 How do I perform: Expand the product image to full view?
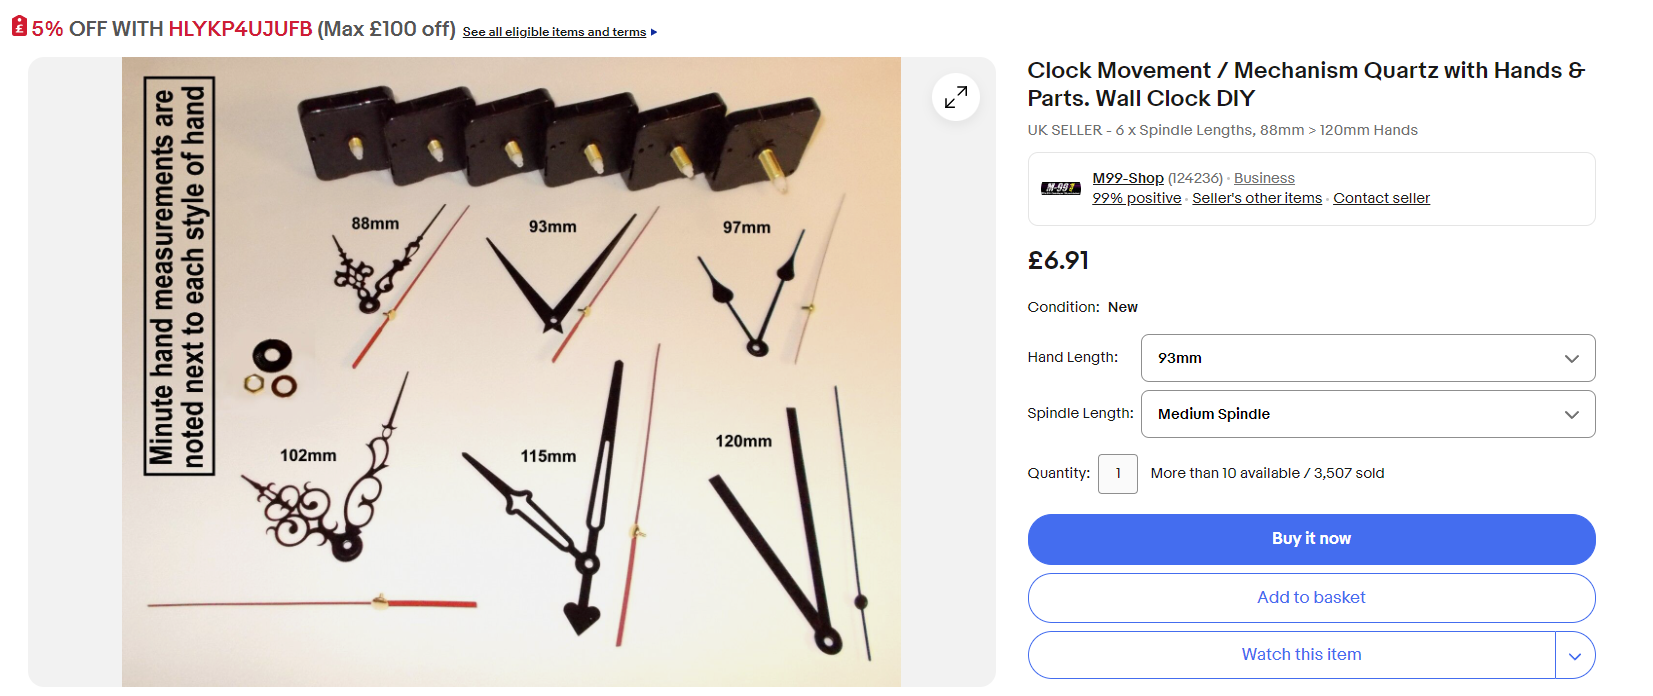click(955, 97)
